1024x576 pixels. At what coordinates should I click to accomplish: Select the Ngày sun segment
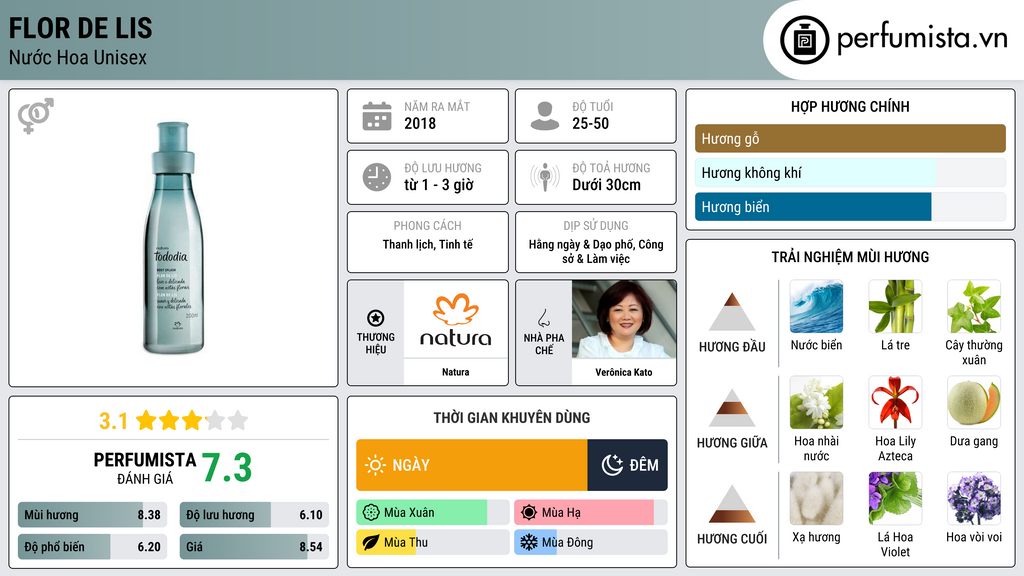click(472, 465)
